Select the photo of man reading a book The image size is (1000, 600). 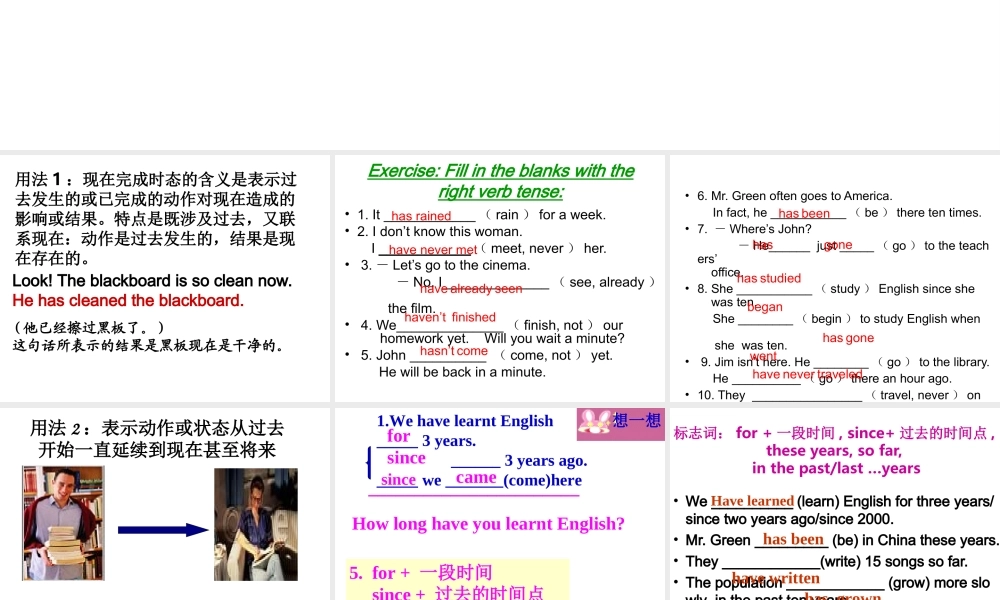click(256, 524)
